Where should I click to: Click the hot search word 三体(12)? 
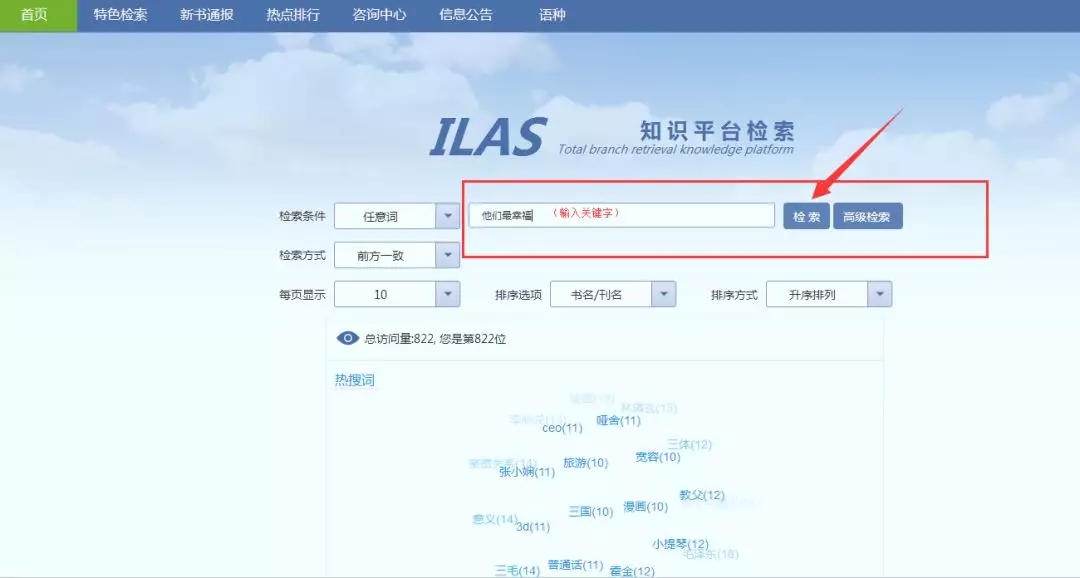point(689,444)
